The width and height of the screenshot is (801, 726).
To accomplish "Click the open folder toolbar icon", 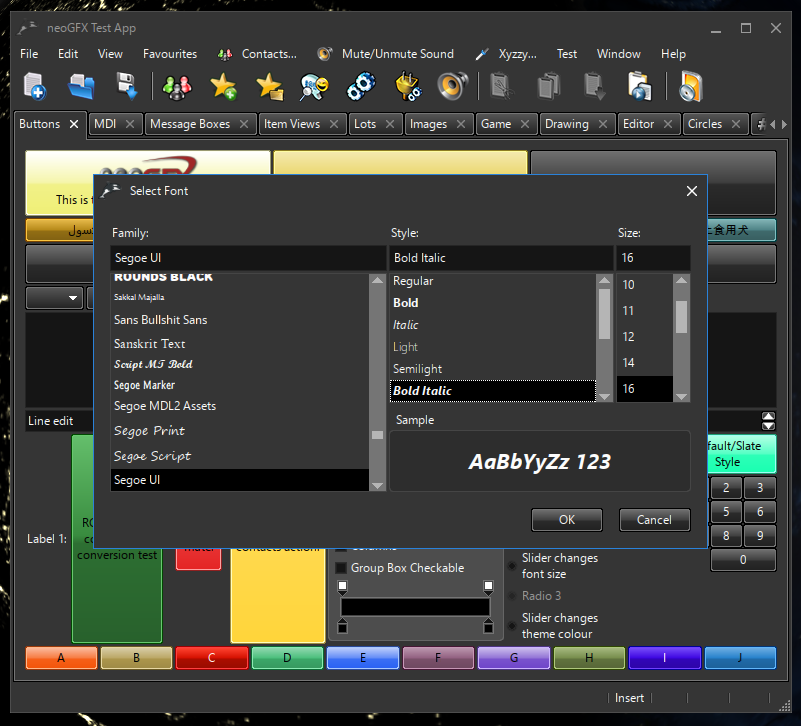I will (81, 87).
